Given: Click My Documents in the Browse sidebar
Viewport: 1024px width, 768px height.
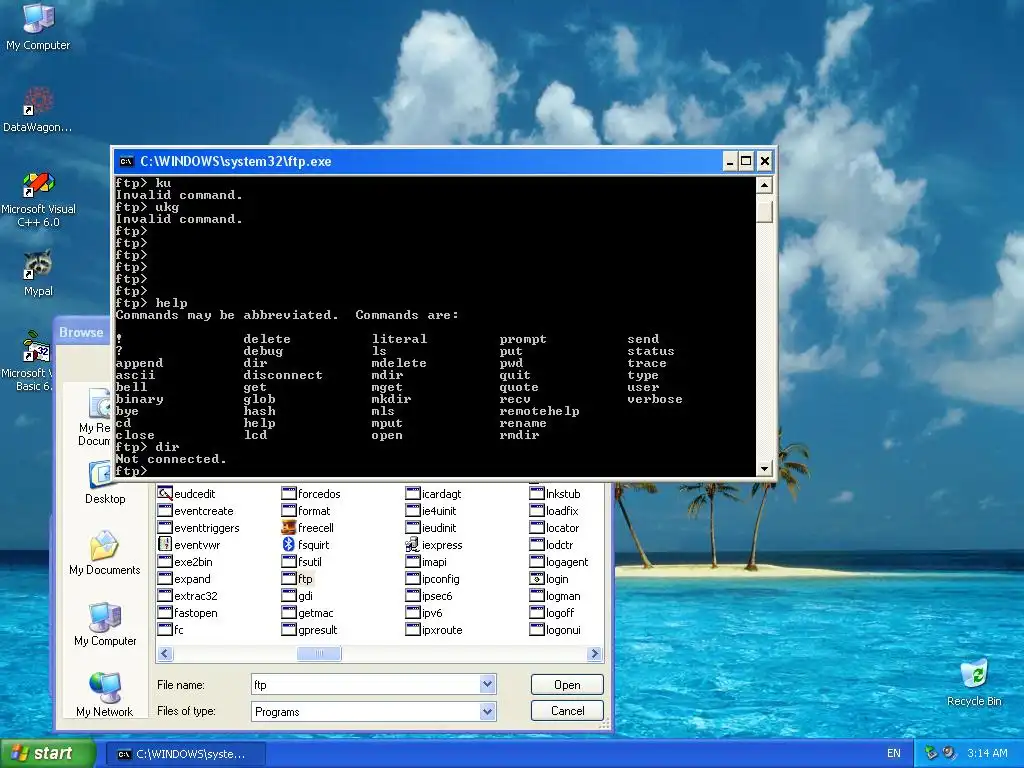Looking at the screenshot, I should coord(104,553).
